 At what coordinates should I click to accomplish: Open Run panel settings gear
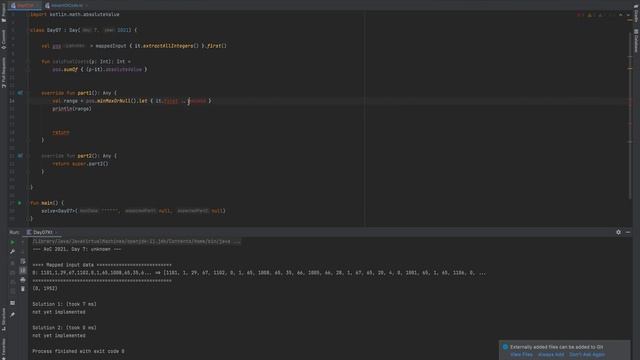tap(618, 232)
